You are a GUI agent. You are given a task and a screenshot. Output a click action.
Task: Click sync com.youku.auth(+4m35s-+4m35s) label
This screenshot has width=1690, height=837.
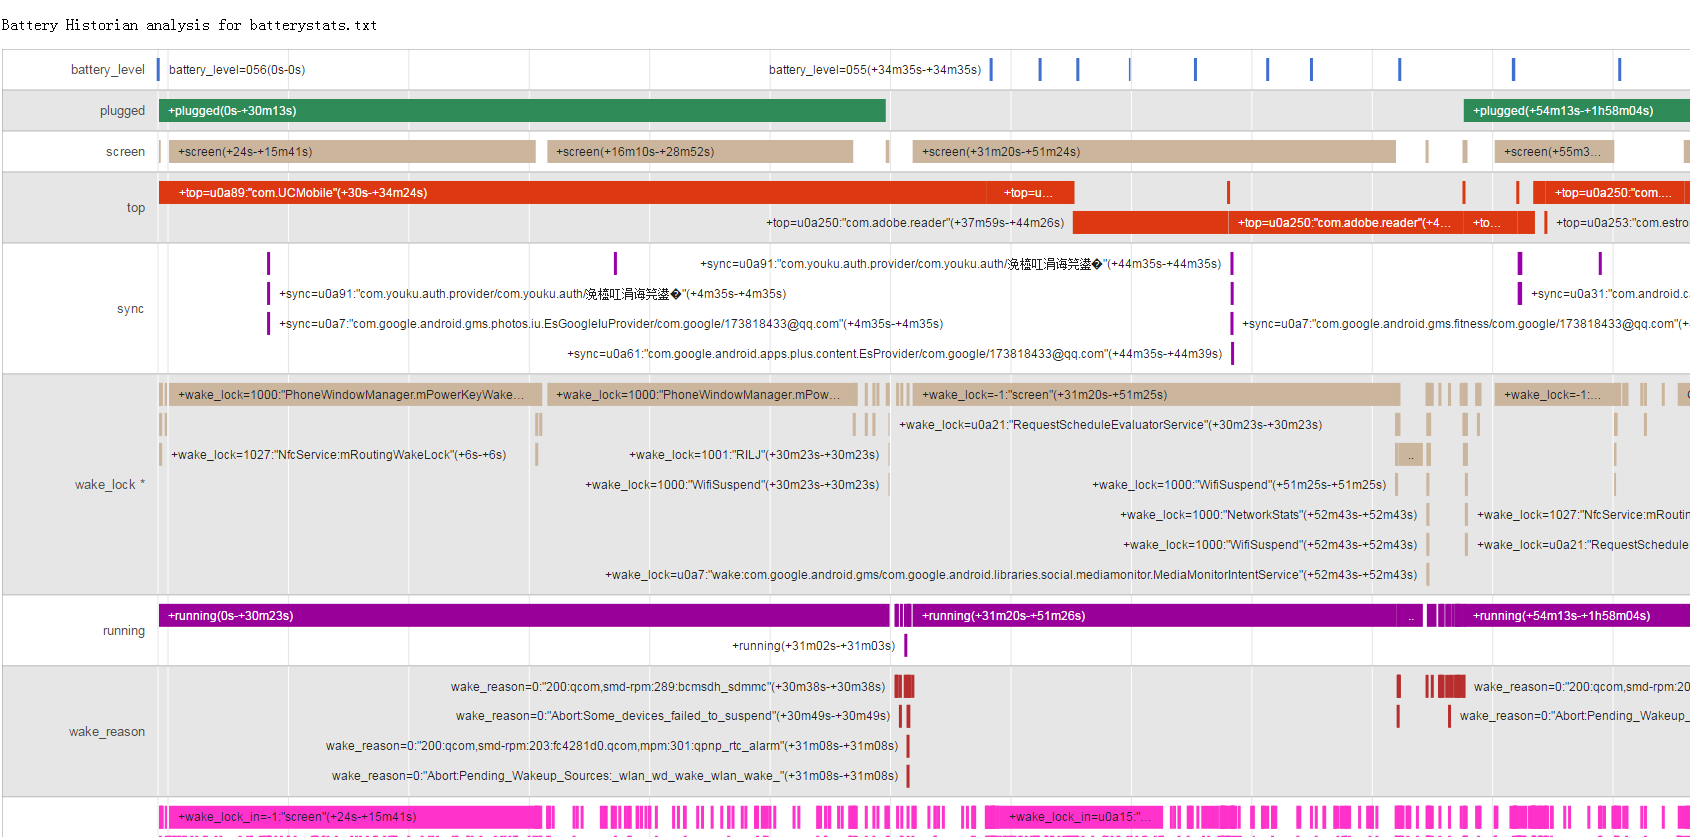(x=533, y=294)
